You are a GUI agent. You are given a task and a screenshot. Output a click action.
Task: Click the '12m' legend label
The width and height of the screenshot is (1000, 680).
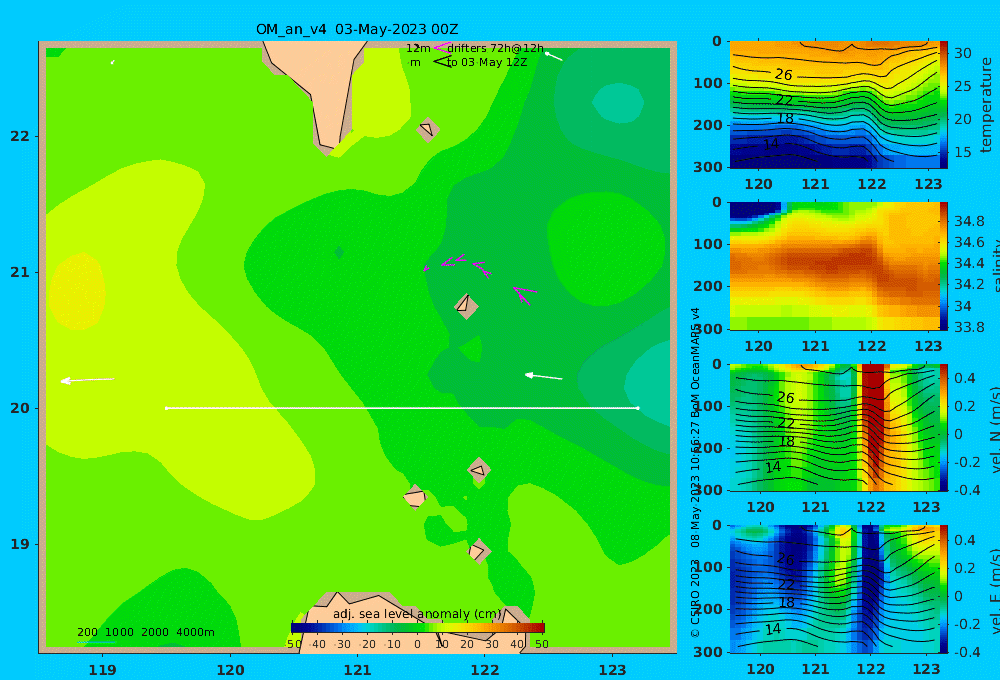pos(418,48)
